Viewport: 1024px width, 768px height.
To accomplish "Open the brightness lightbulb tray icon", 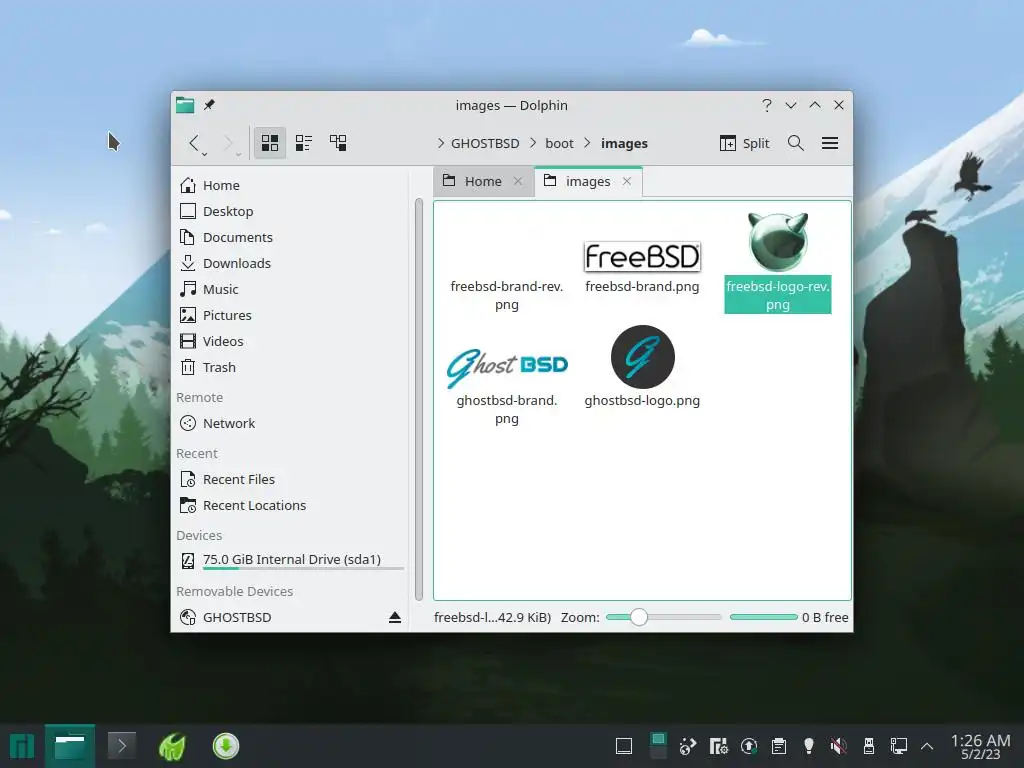I will tap(808, 746).
